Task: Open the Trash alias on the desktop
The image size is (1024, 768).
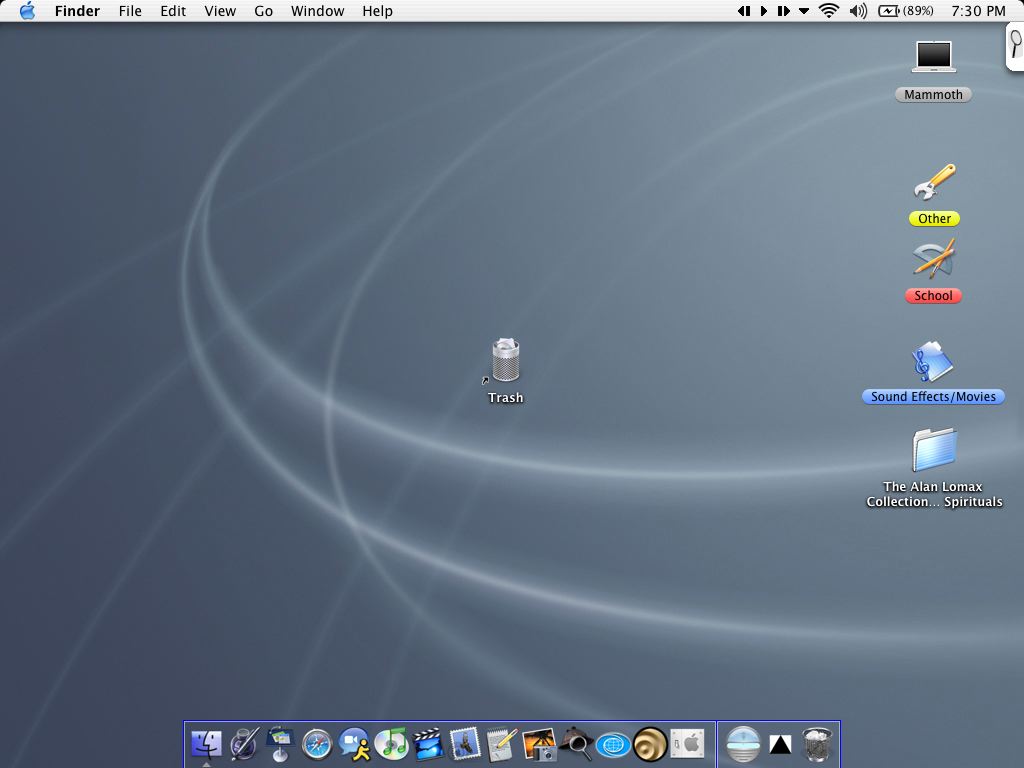Action: [506, 361]
